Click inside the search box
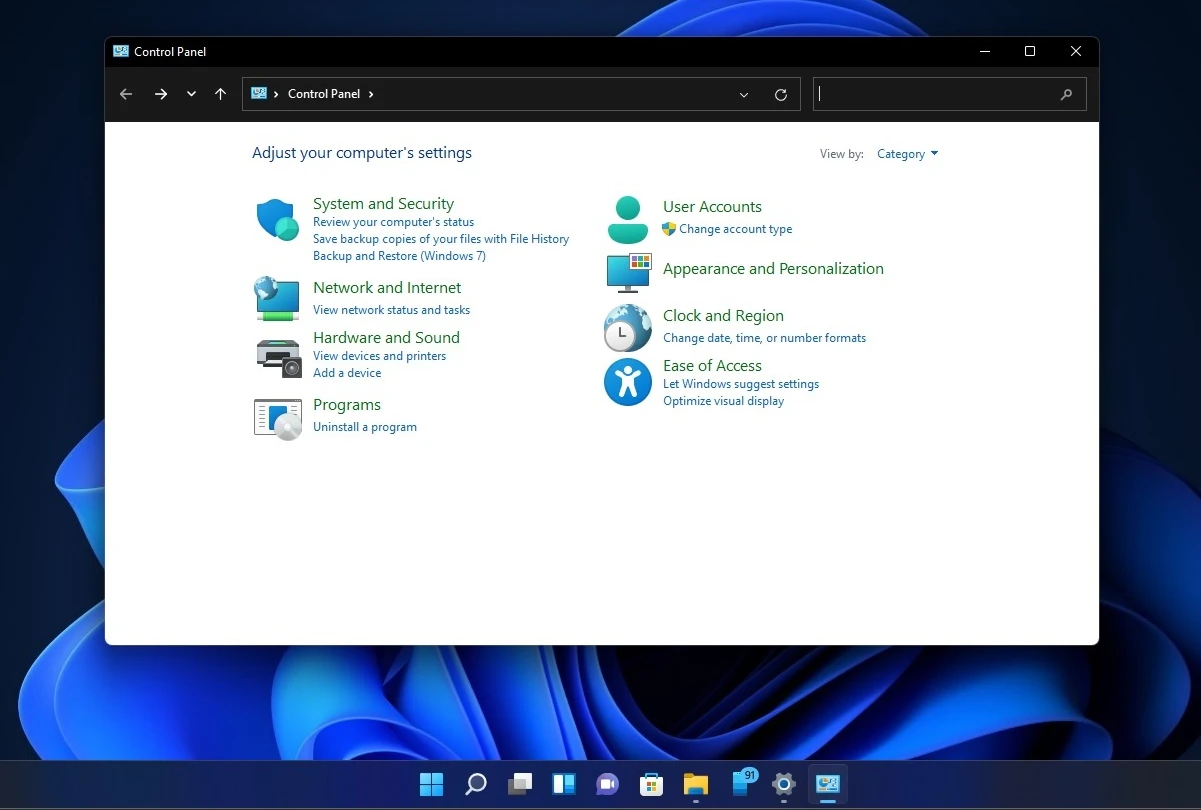Image resolution: width=1201 pixels, height=810 pixels. [x=940, y=94]
